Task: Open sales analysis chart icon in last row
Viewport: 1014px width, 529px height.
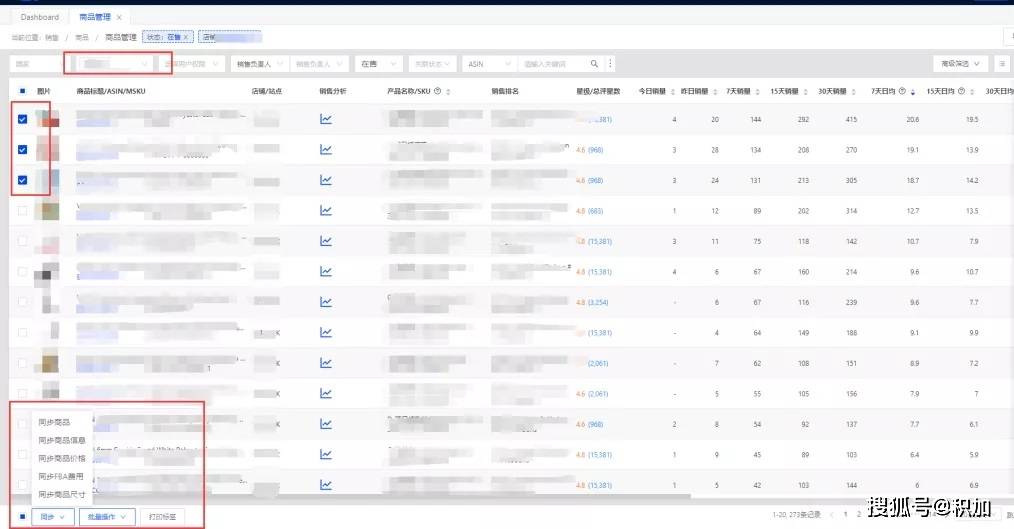Action: pos(326,485)
